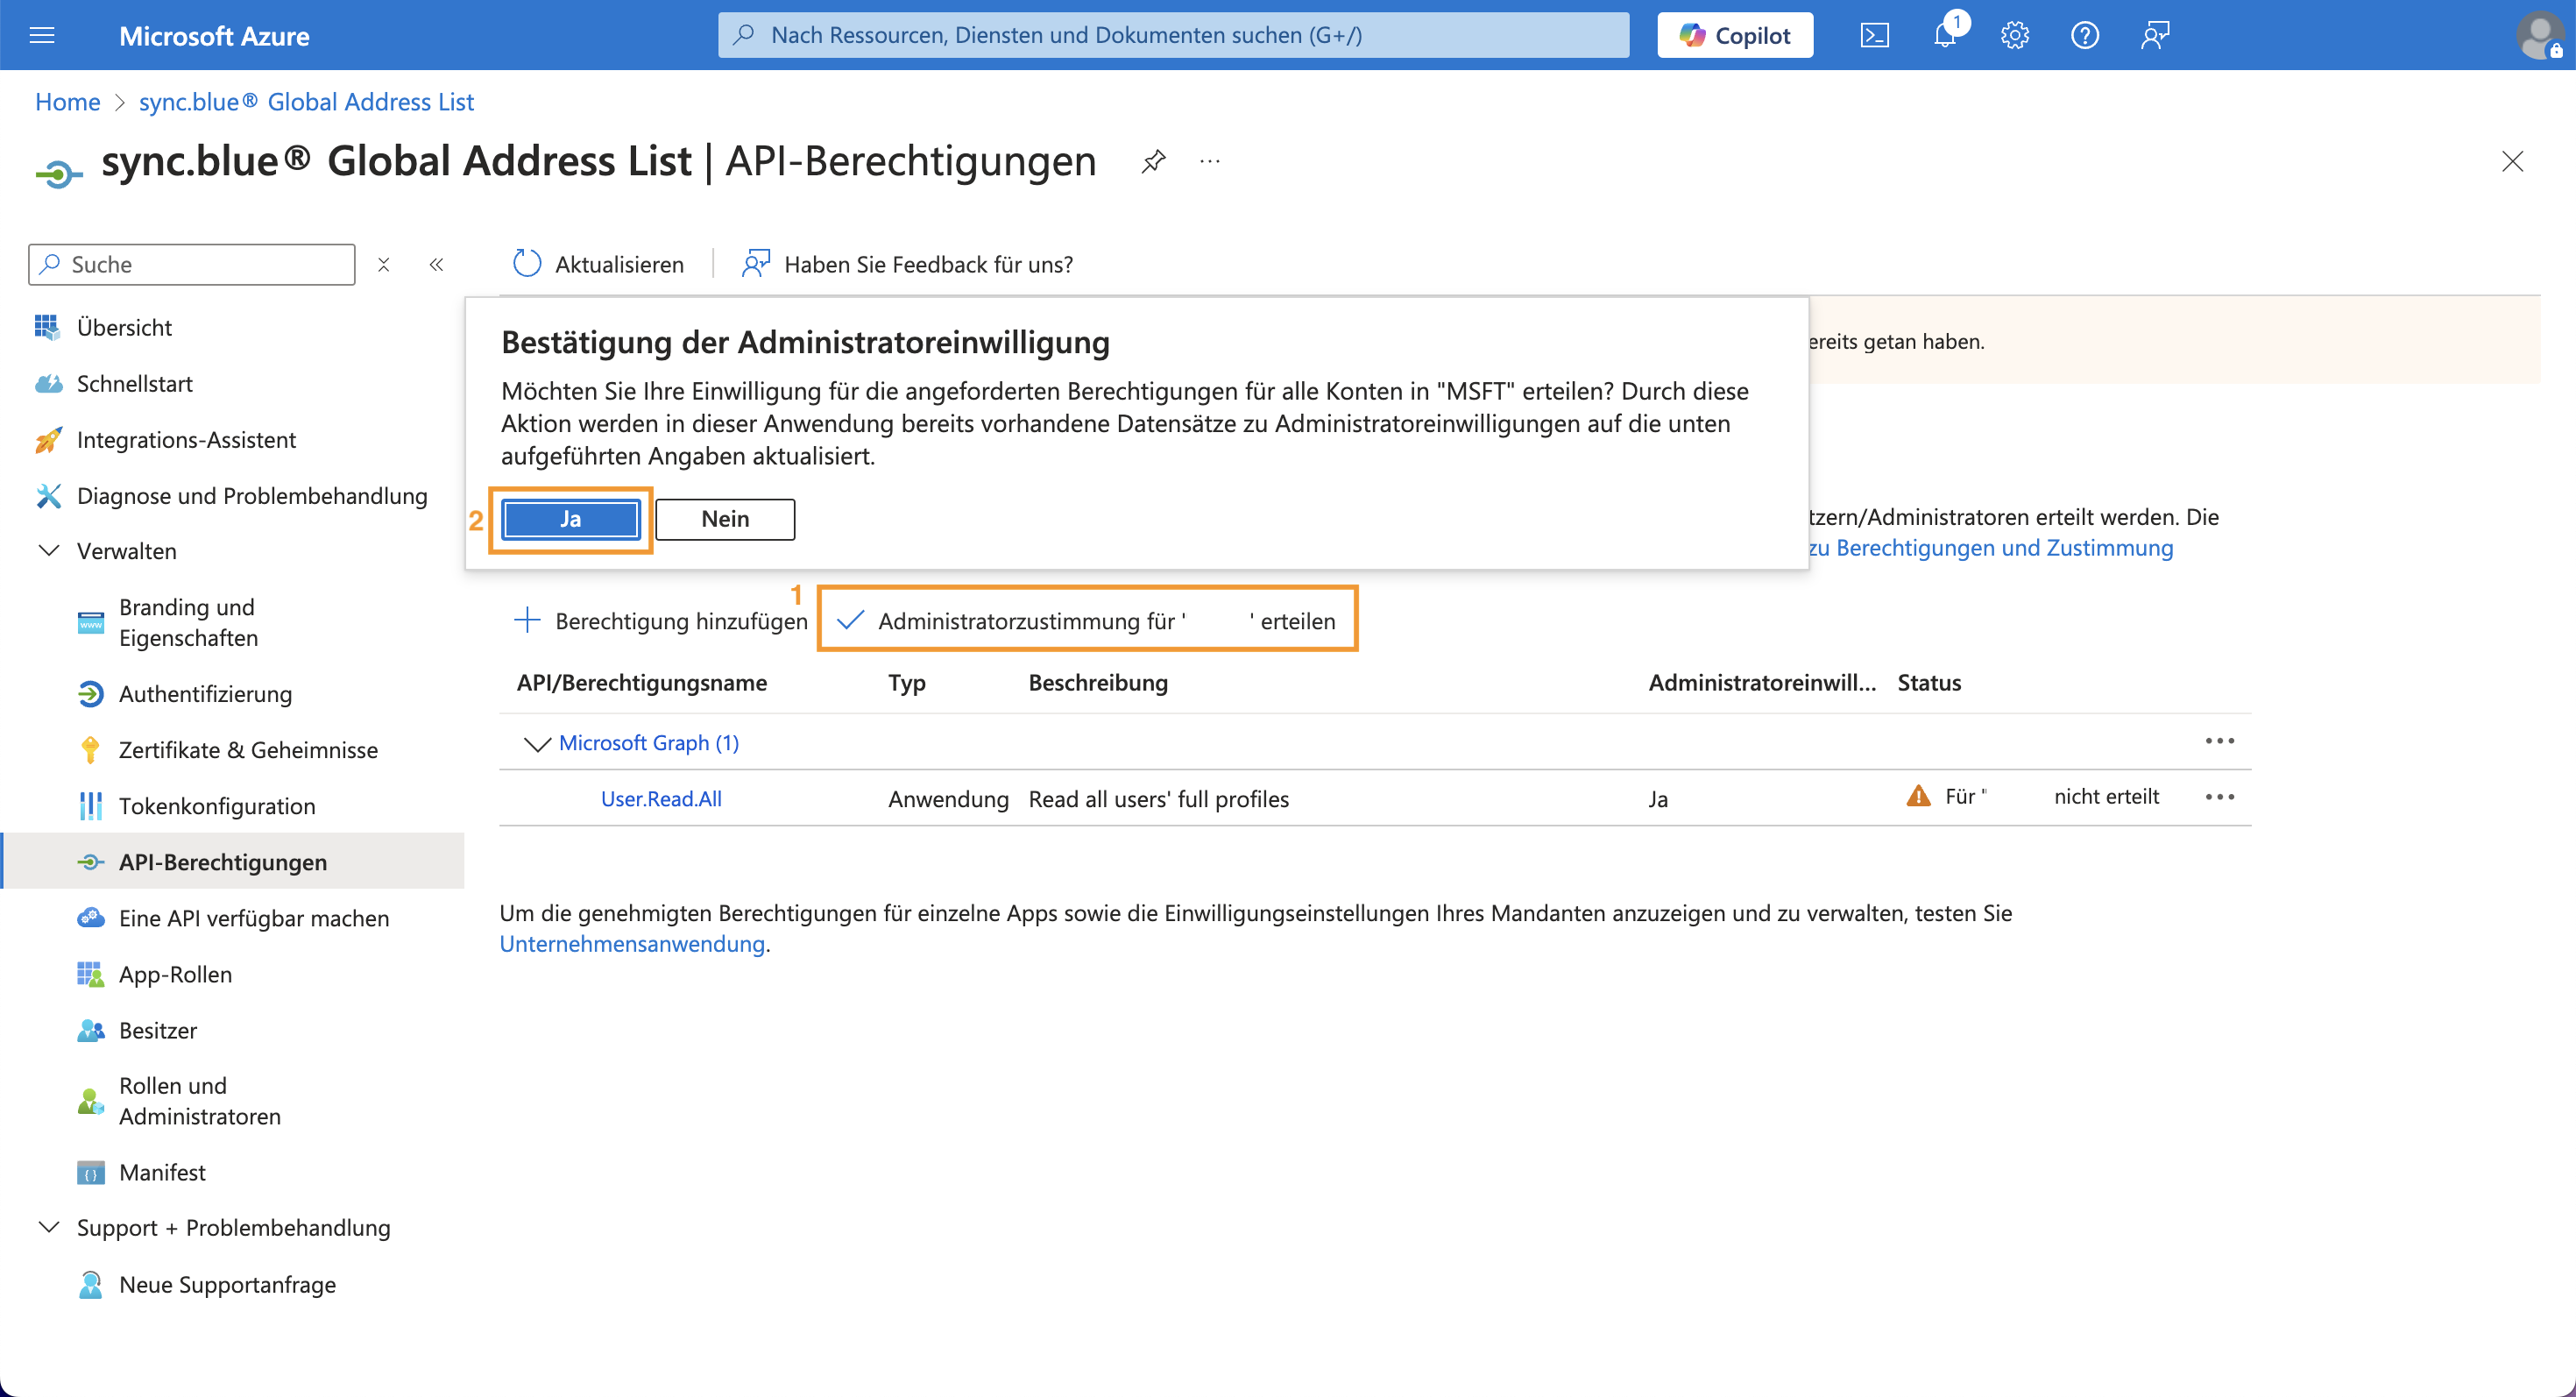The width and height of the screenshot is (2576, 1397).
Task: Open ellipsis menu for User.Read.All row
Action: click(2219, 797)
